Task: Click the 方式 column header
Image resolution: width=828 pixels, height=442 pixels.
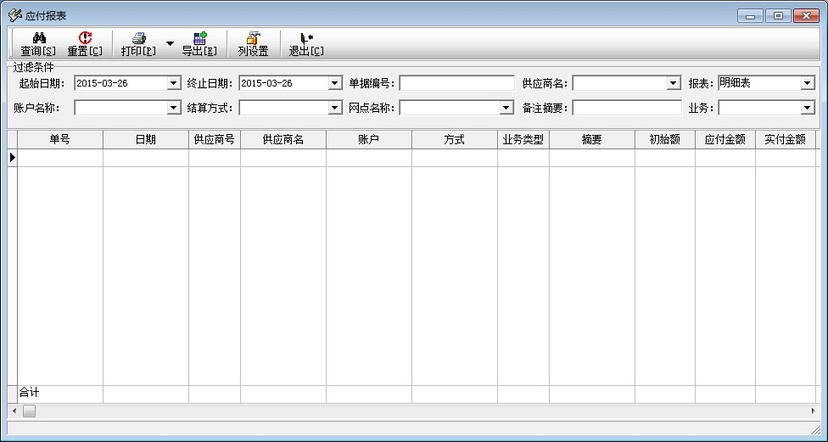Action: pyautogui.click(x=455, y=140)
